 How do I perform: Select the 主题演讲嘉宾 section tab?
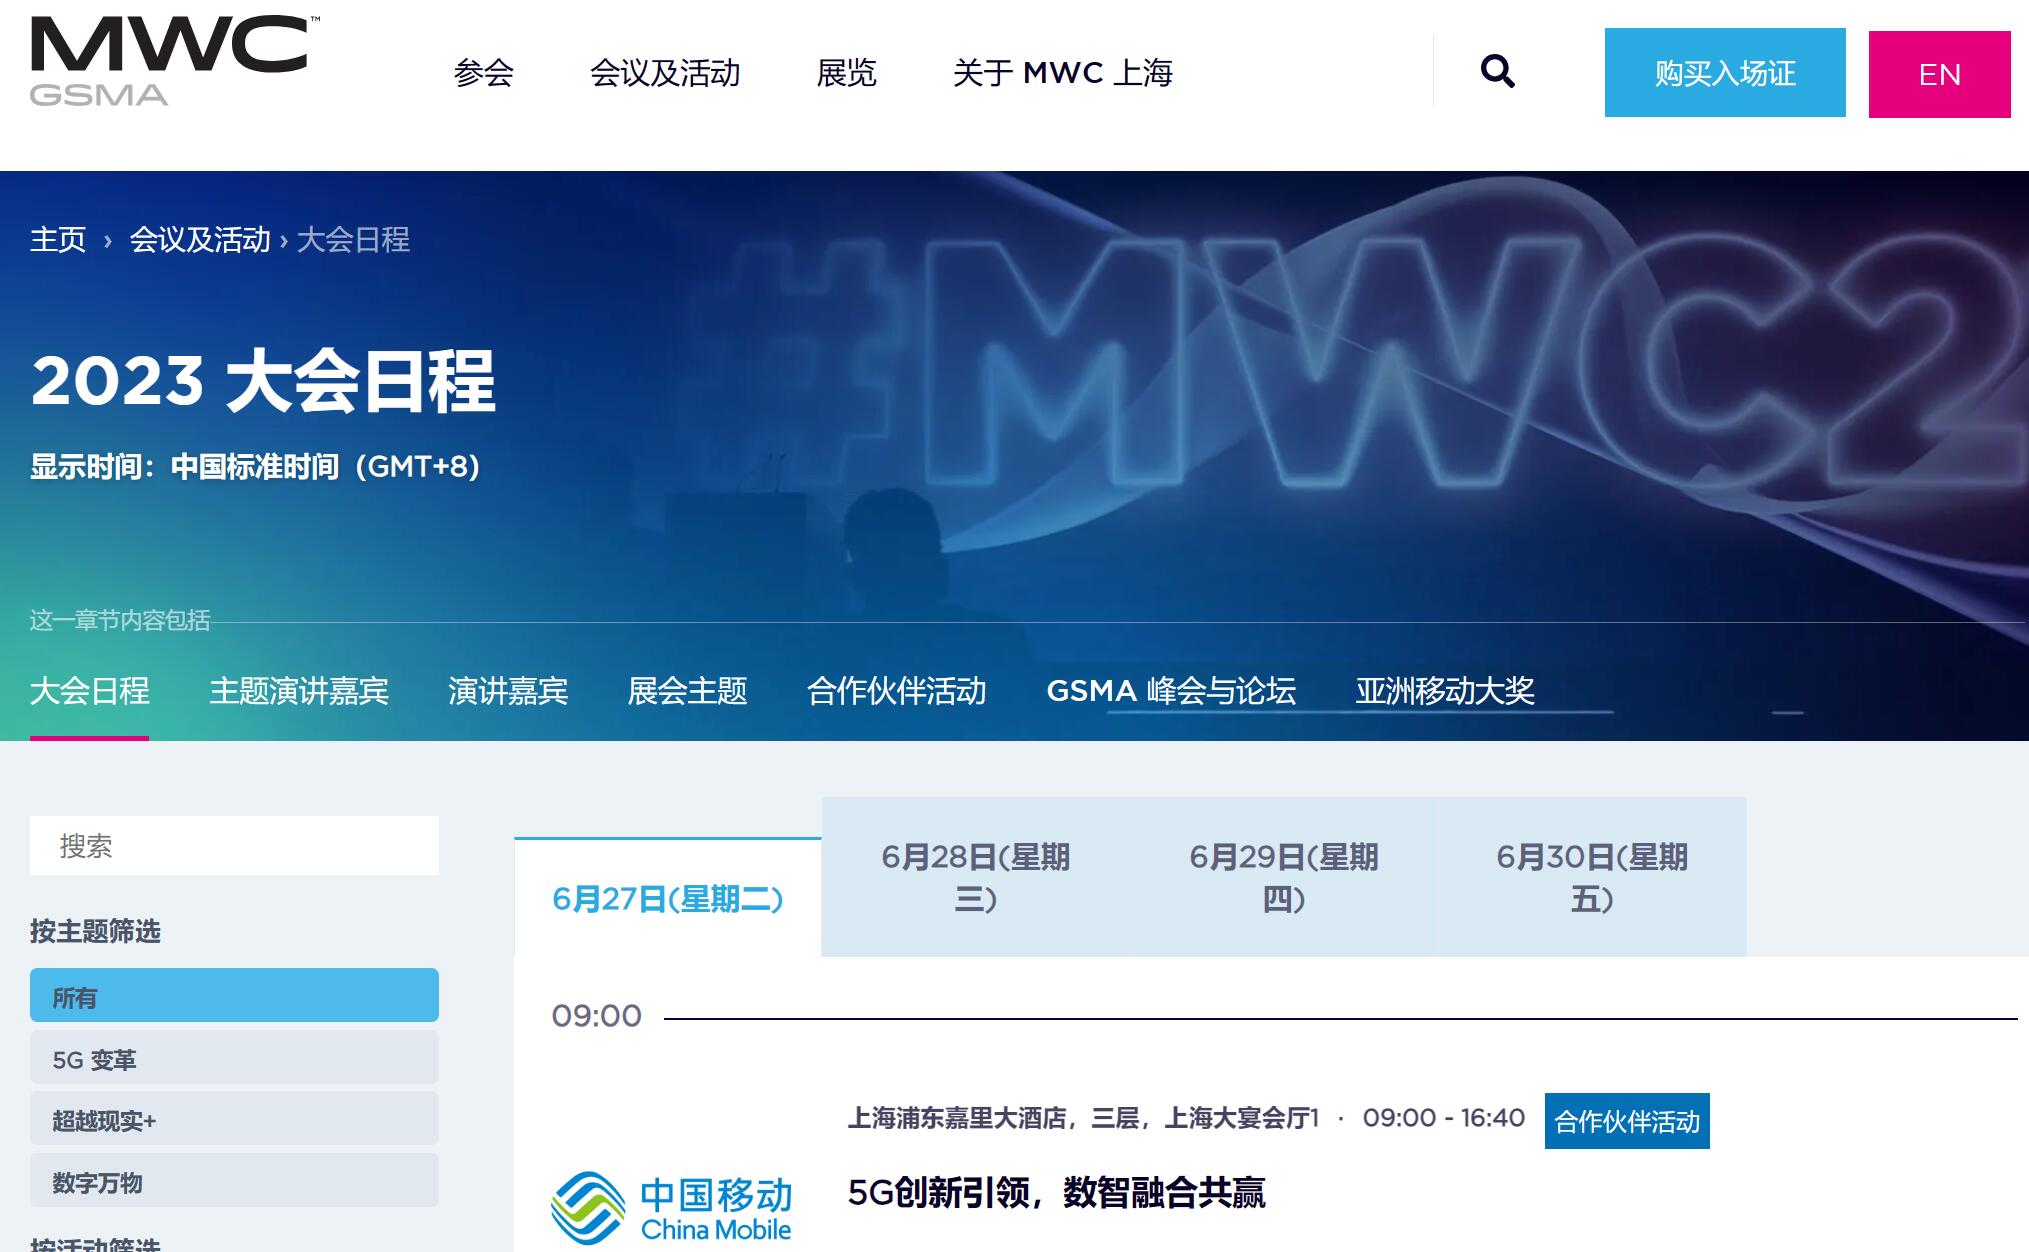point(299,691)
